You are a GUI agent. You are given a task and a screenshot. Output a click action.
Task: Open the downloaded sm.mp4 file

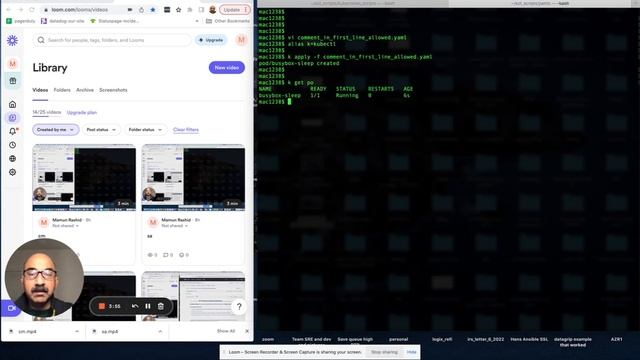(27, 331)
